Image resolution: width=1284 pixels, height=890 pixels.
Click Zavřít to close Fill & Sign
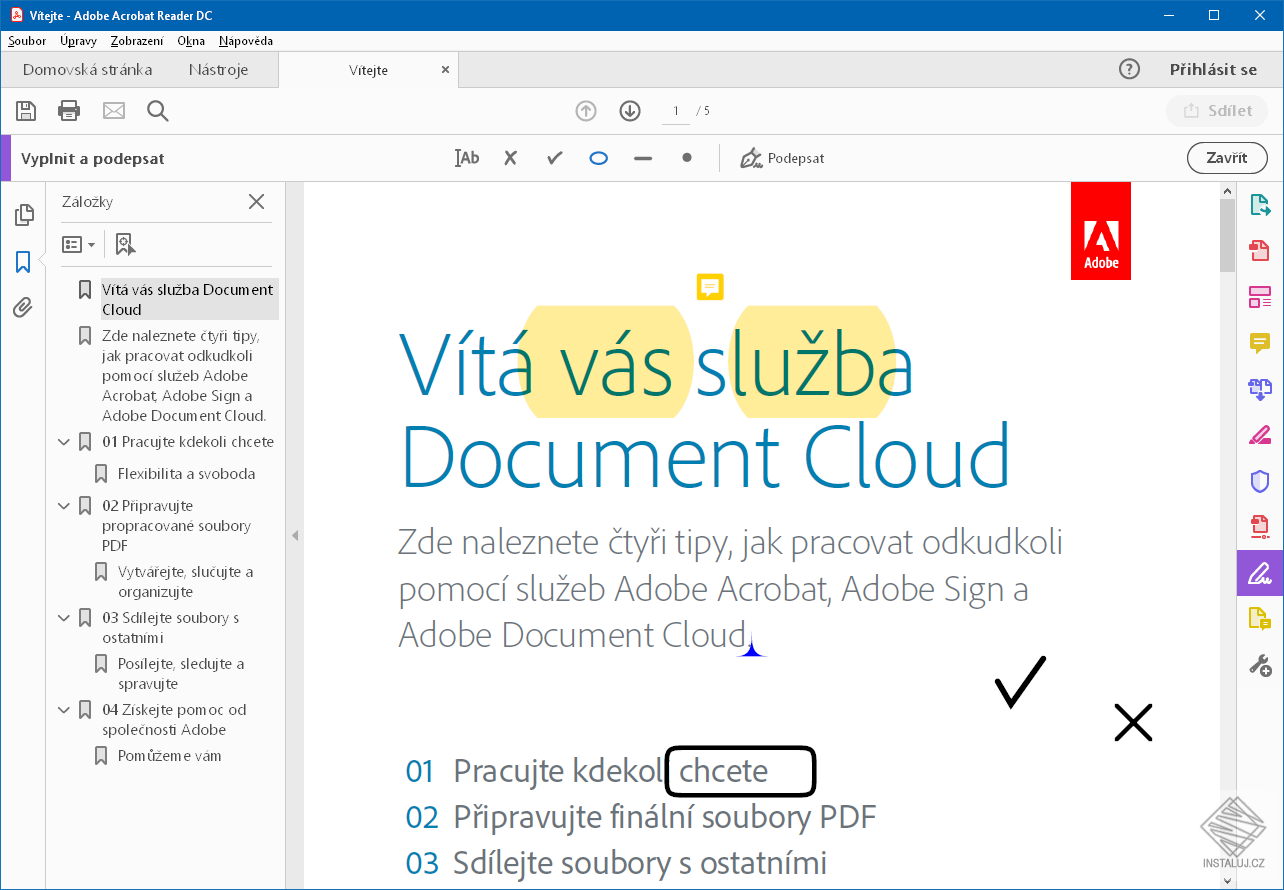[x=1227, y=158]
